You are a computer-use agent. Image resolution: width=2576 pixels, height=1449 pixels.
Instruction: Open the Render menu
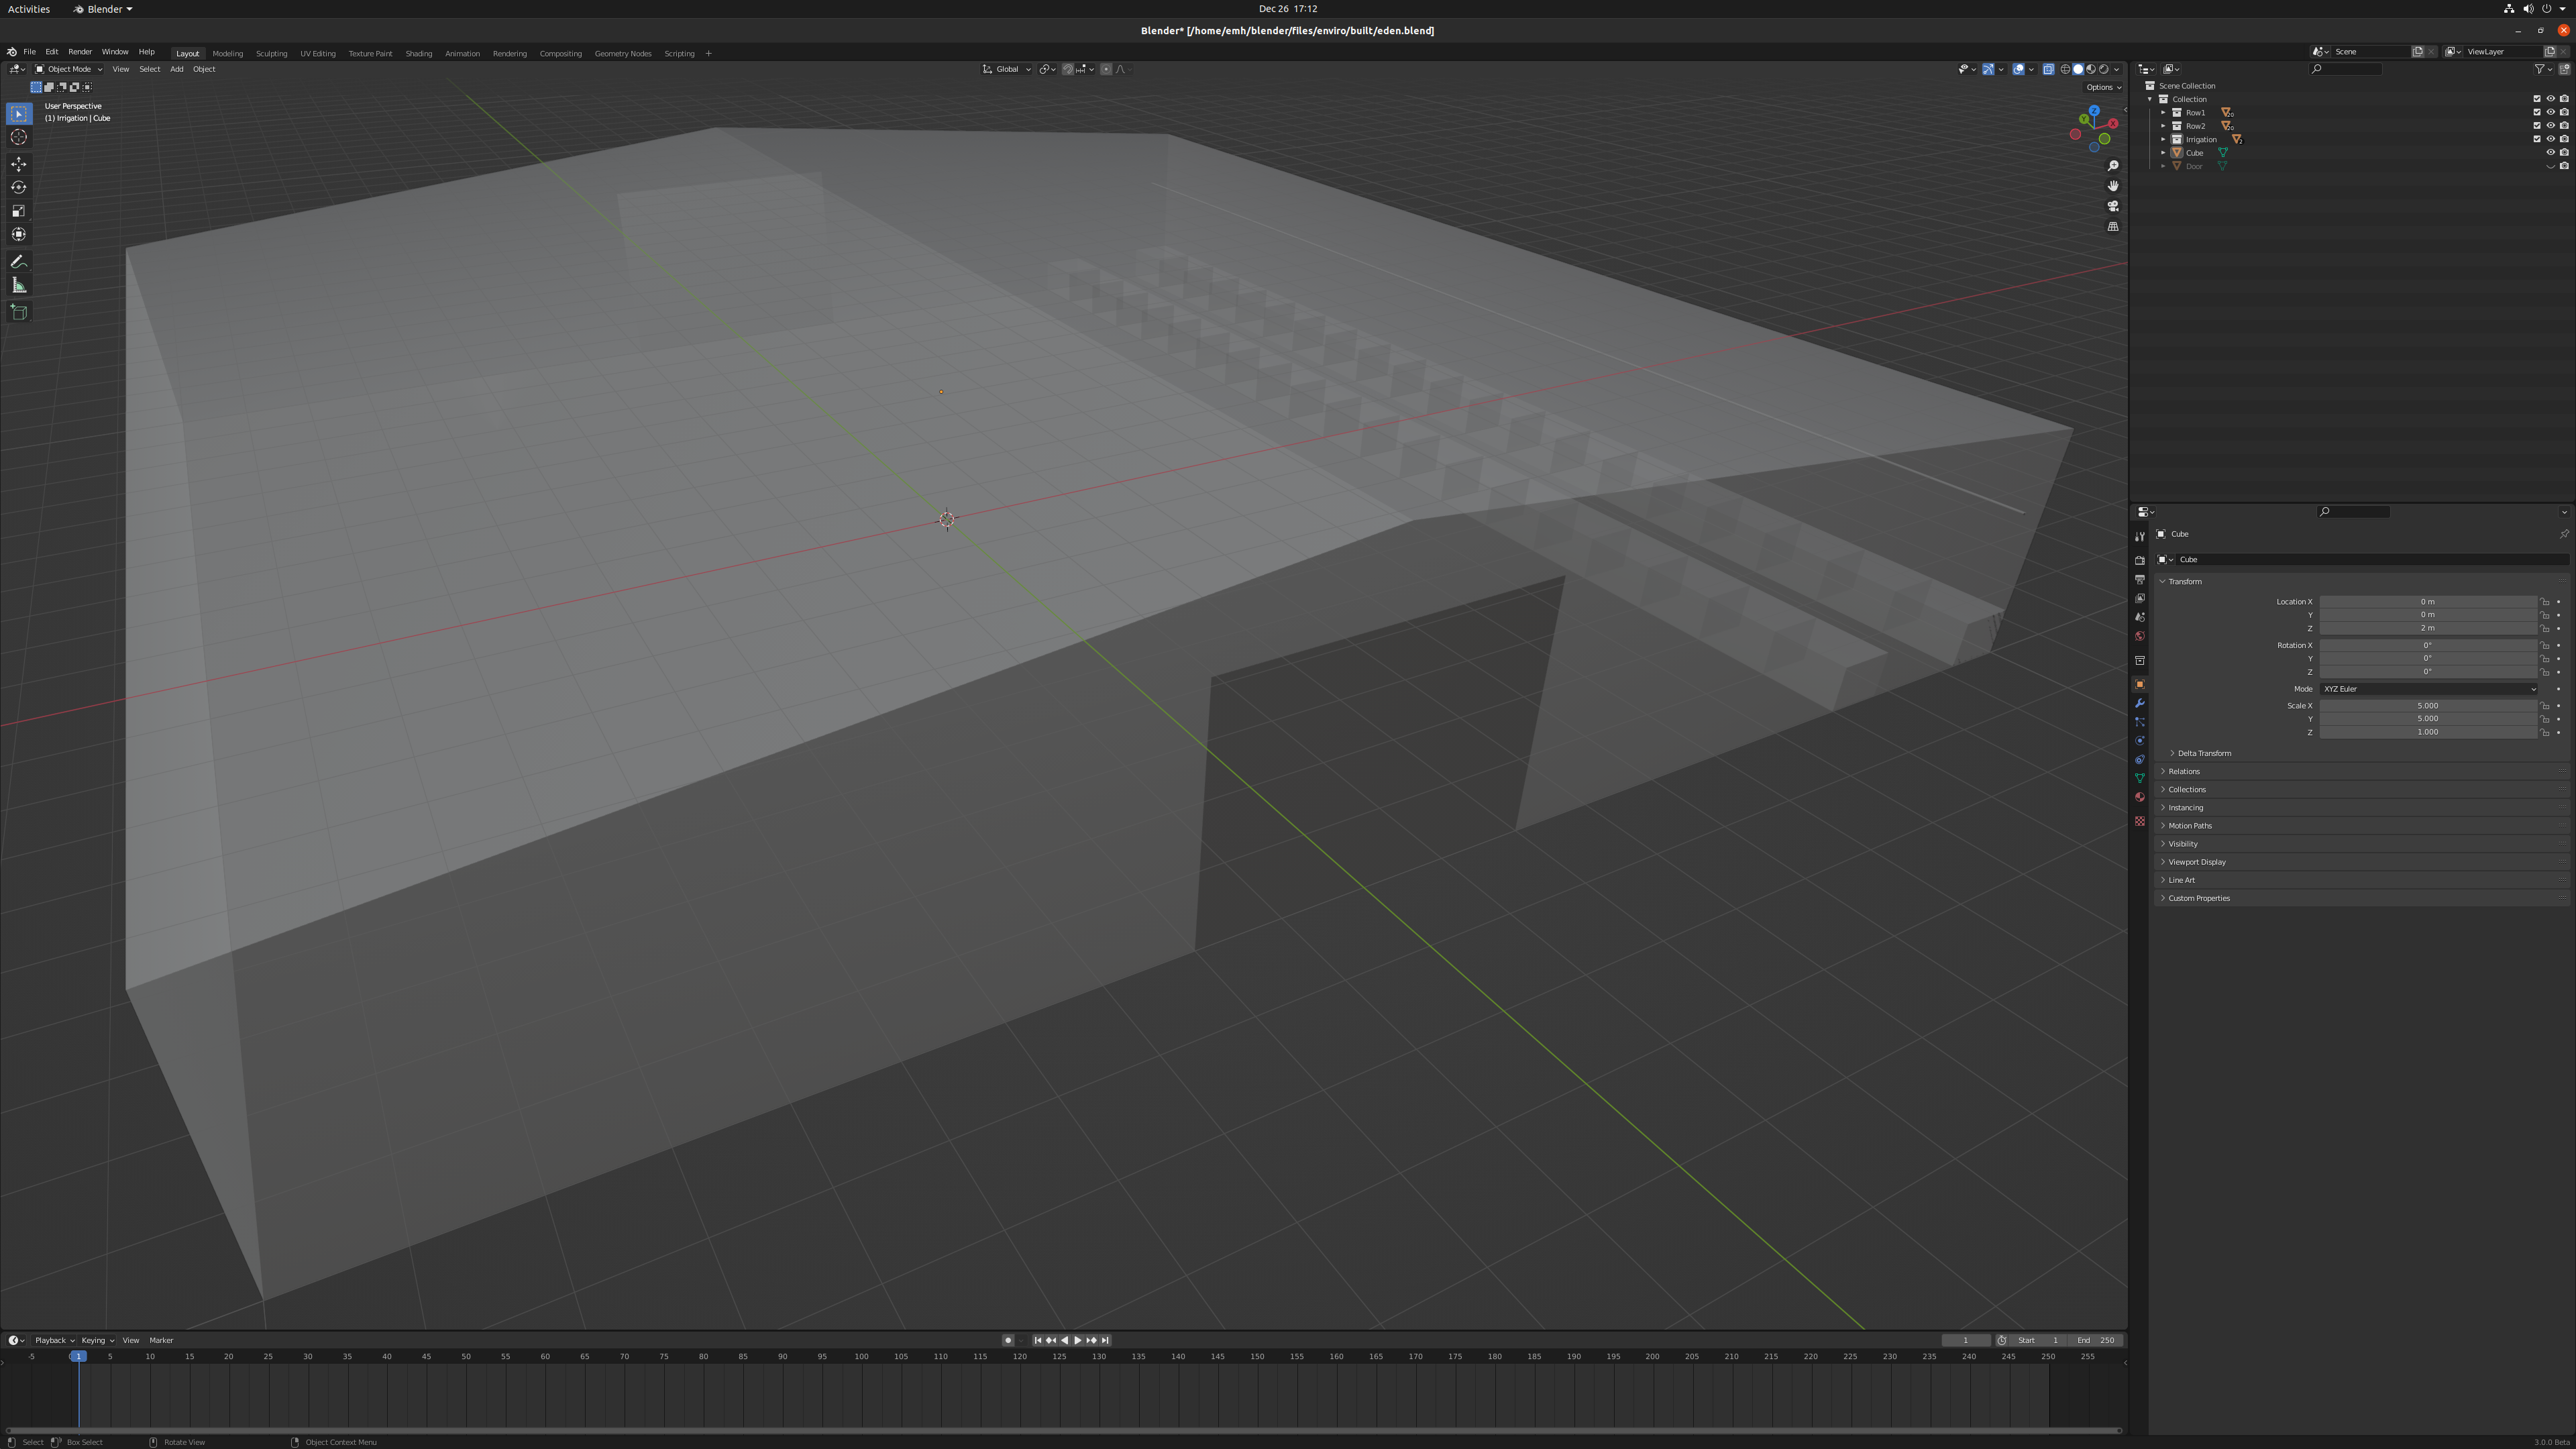tap(80, 52)
